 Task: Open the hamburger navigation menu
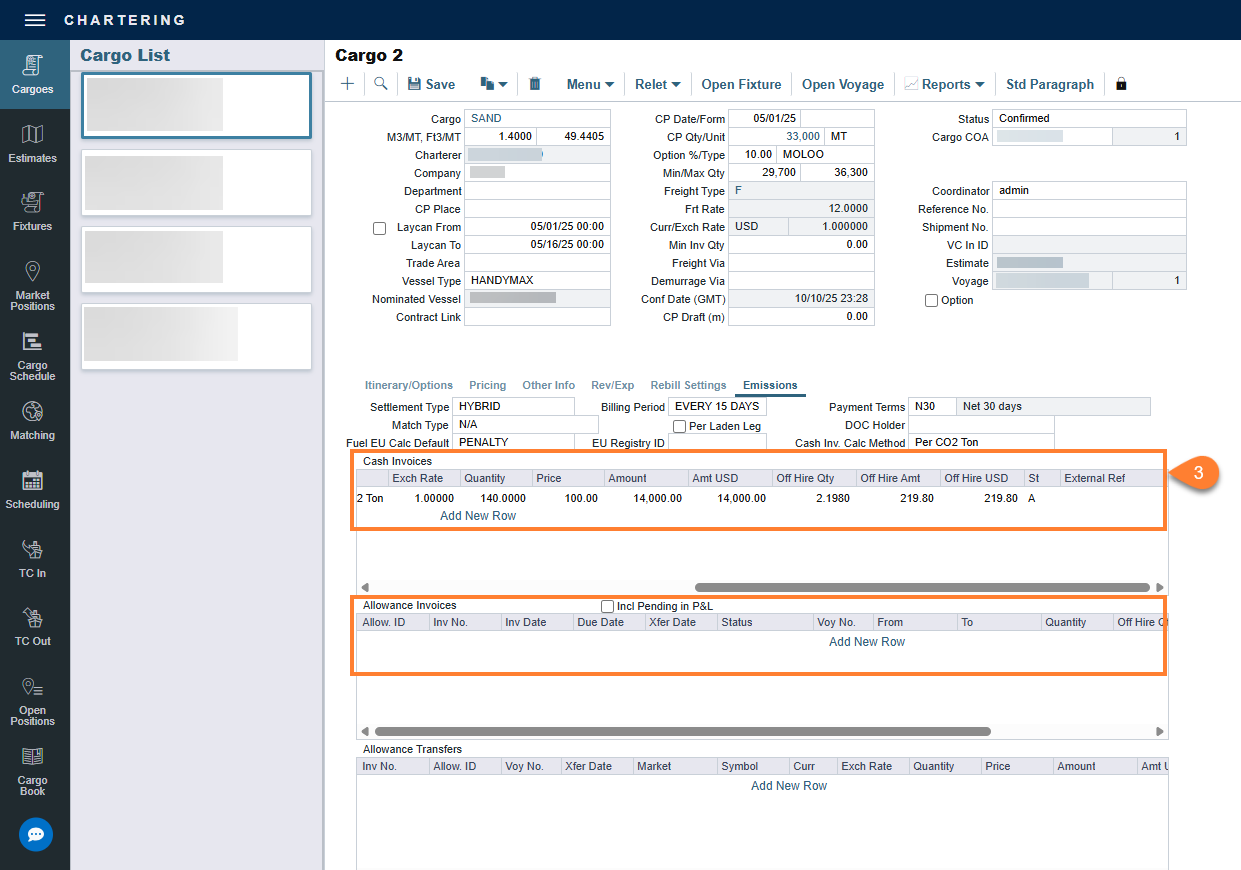tap(35, 20)
